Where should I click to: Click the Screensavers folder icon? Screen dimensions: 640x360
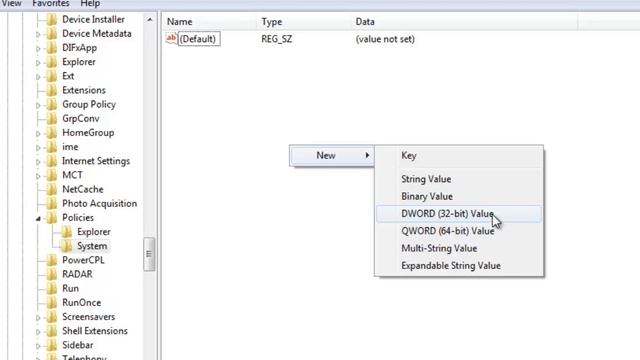click(52, 317)
